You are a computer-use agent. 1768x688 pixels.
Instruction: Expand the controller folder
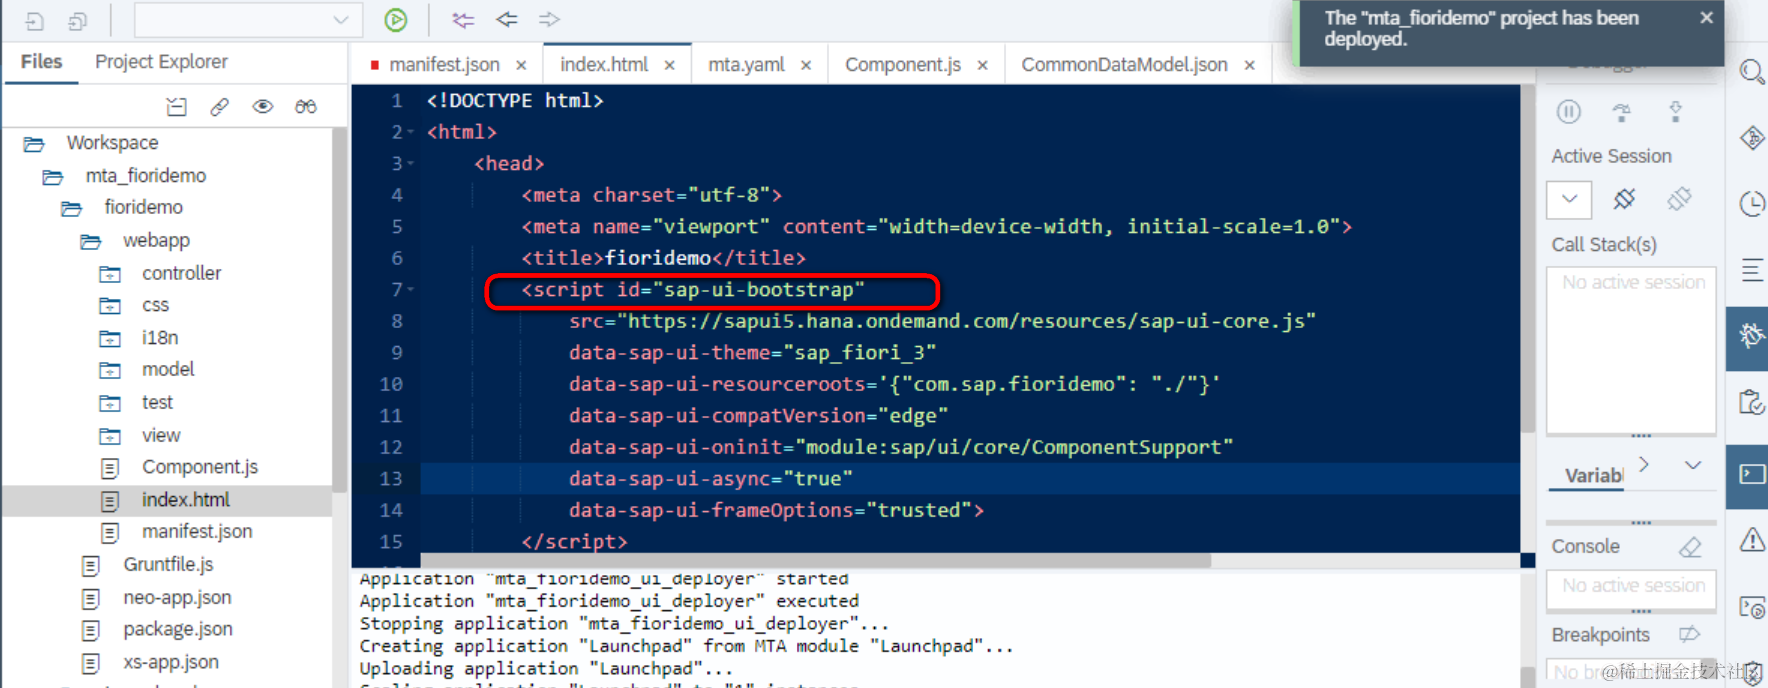coord(110,274)
